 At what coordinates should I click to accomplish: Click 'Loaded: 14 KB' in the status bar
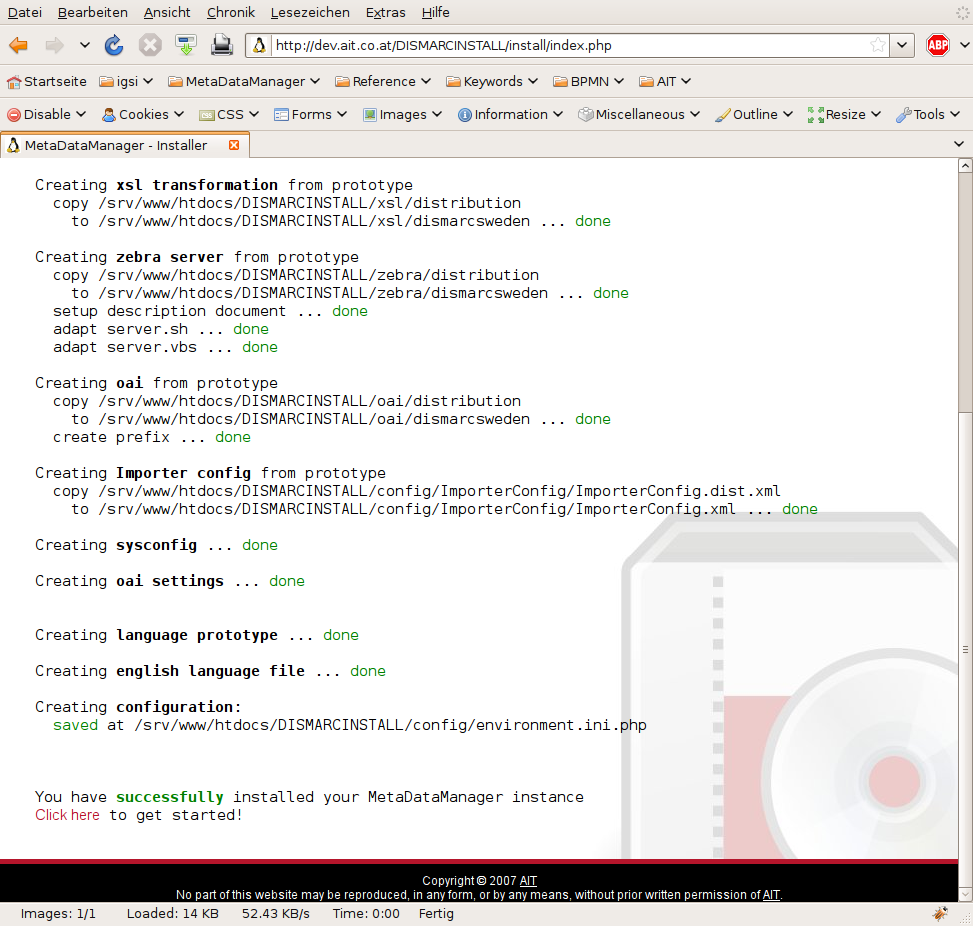[x=173, y=914]
